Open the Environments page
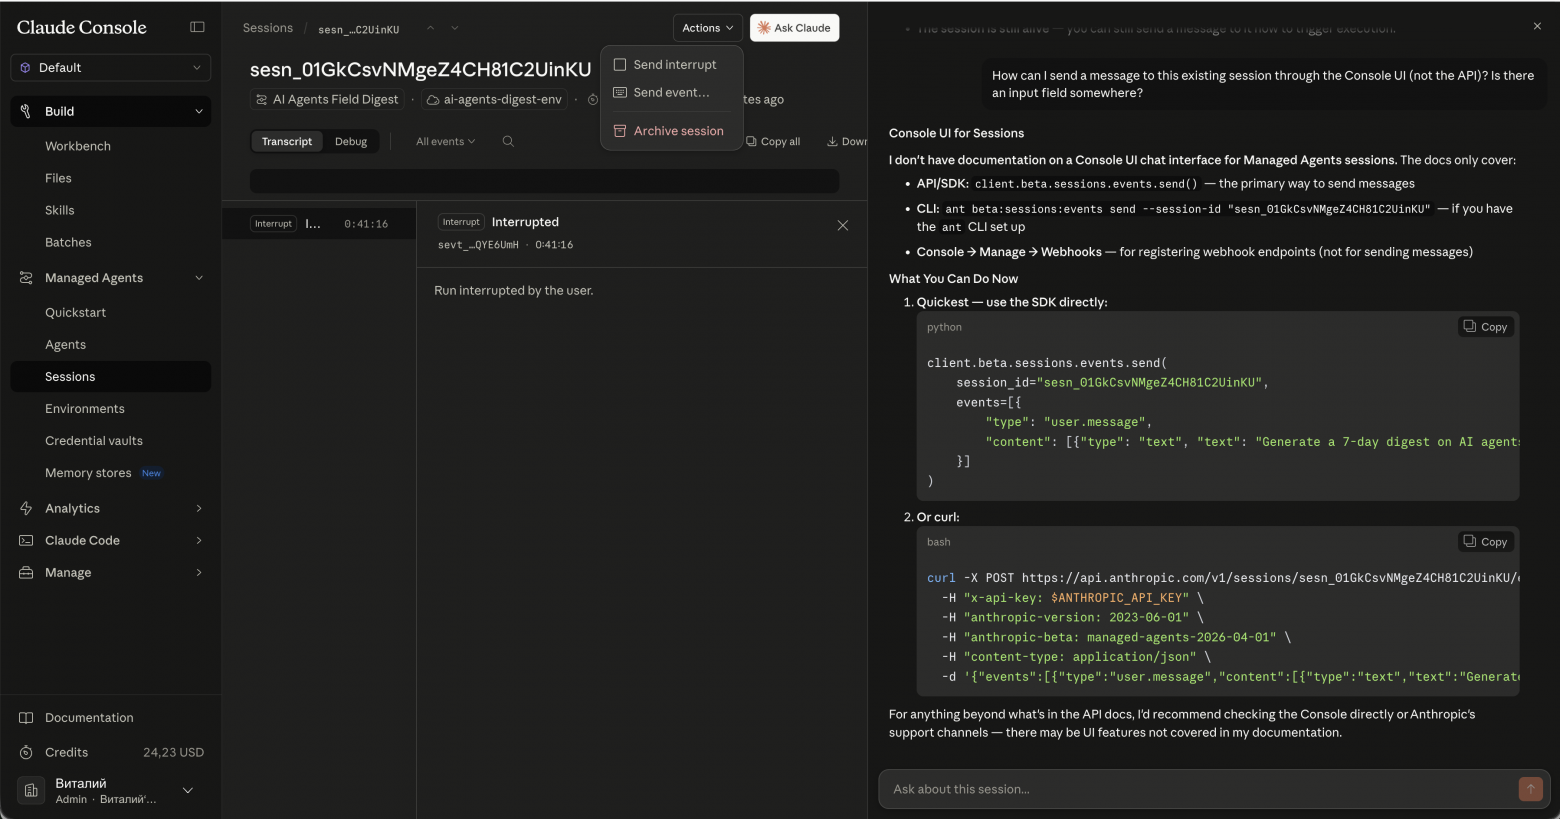1560x819 pixels. pos(85,408)
